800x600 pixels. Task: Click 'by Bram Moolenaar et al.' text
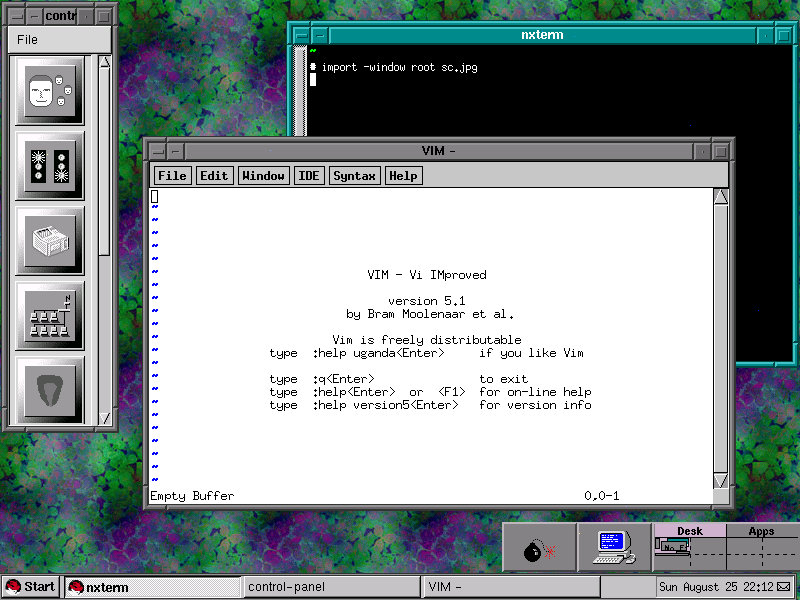pos(430,314)
